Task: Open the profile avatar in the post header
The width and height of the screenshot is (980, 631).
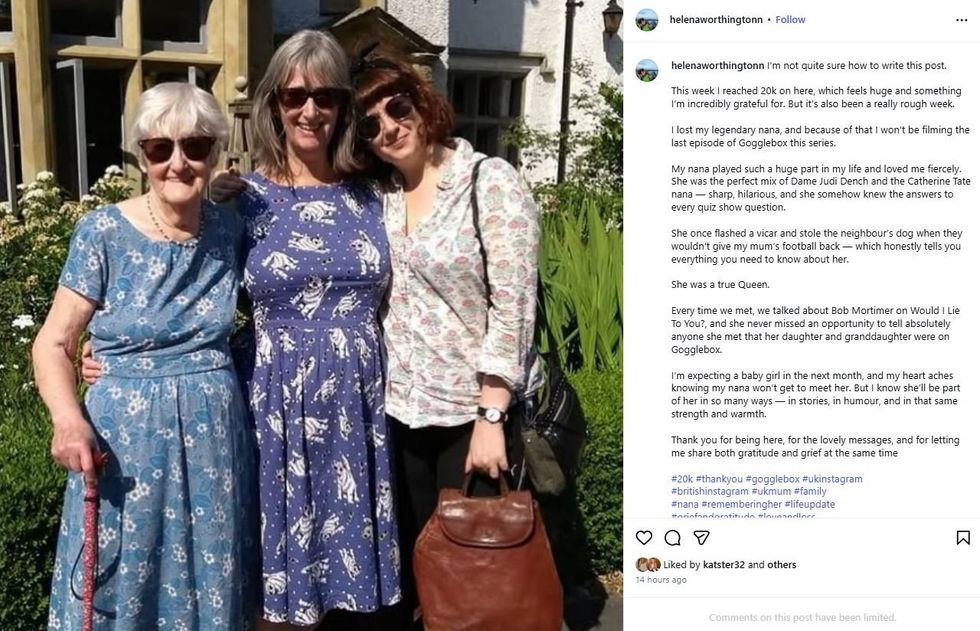Action: (x=647, y=20)
